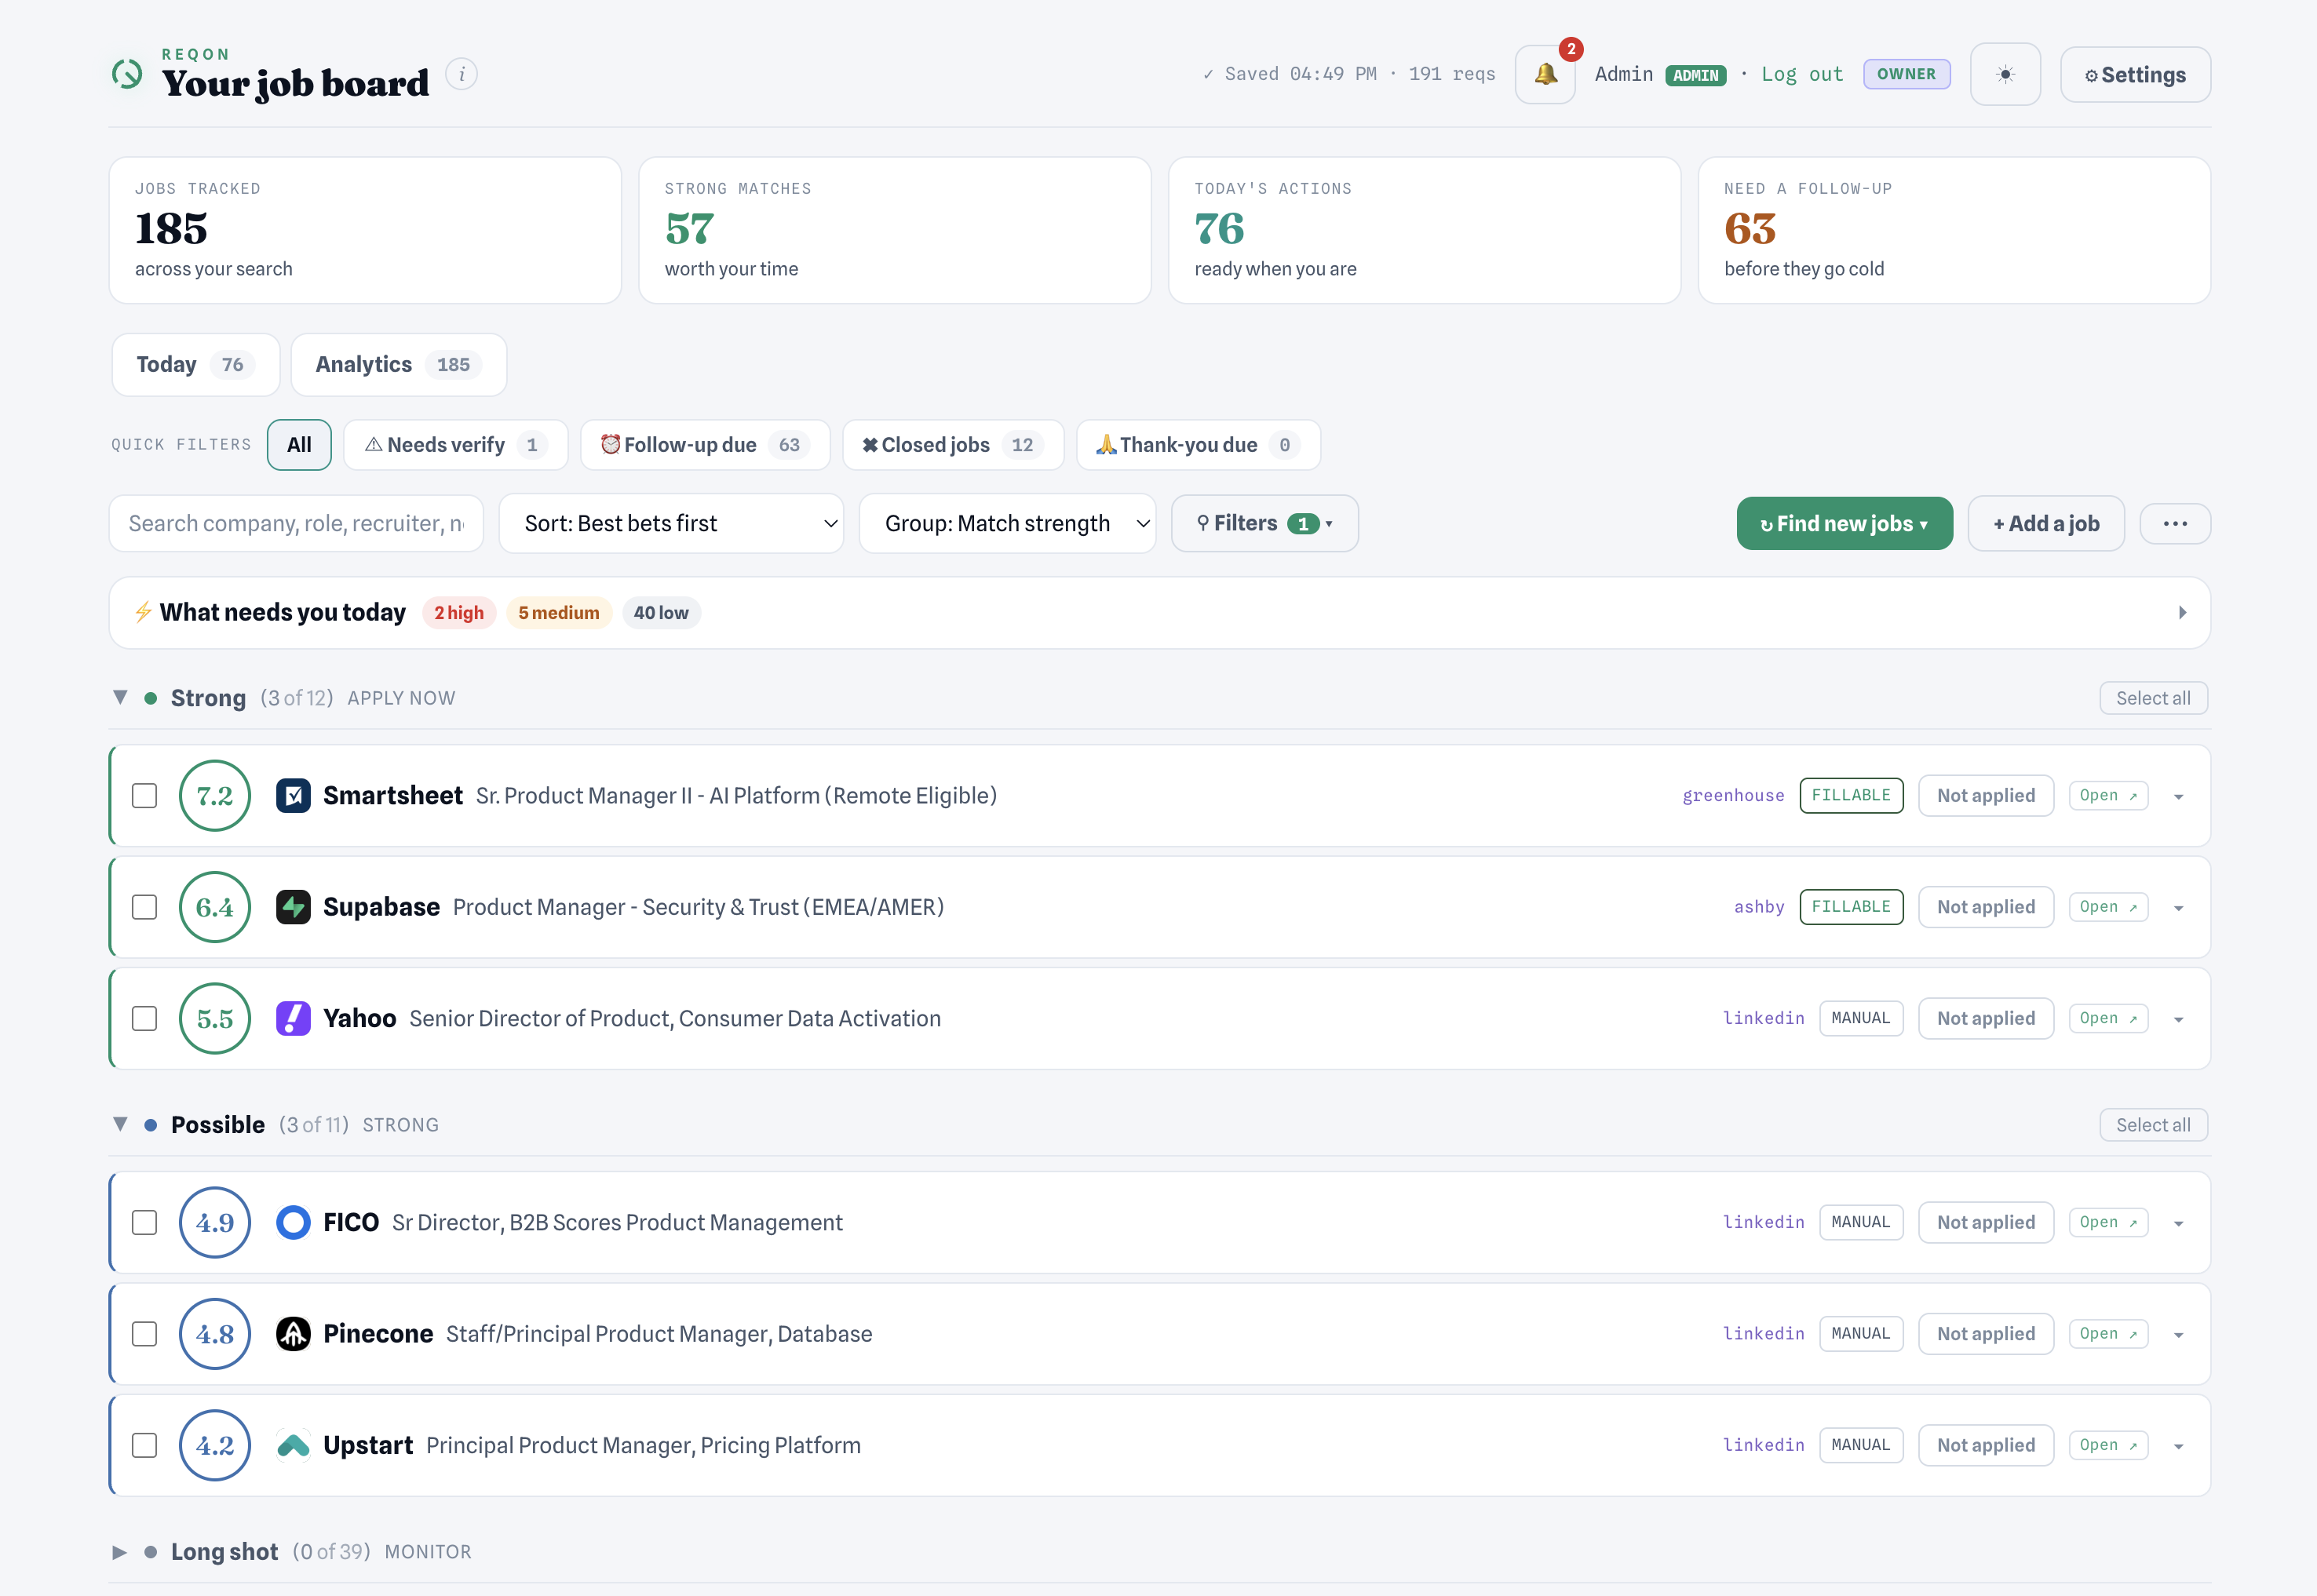
Task: Open the FICO job posting via Open link
Action: click(x=2108, y=1222)
